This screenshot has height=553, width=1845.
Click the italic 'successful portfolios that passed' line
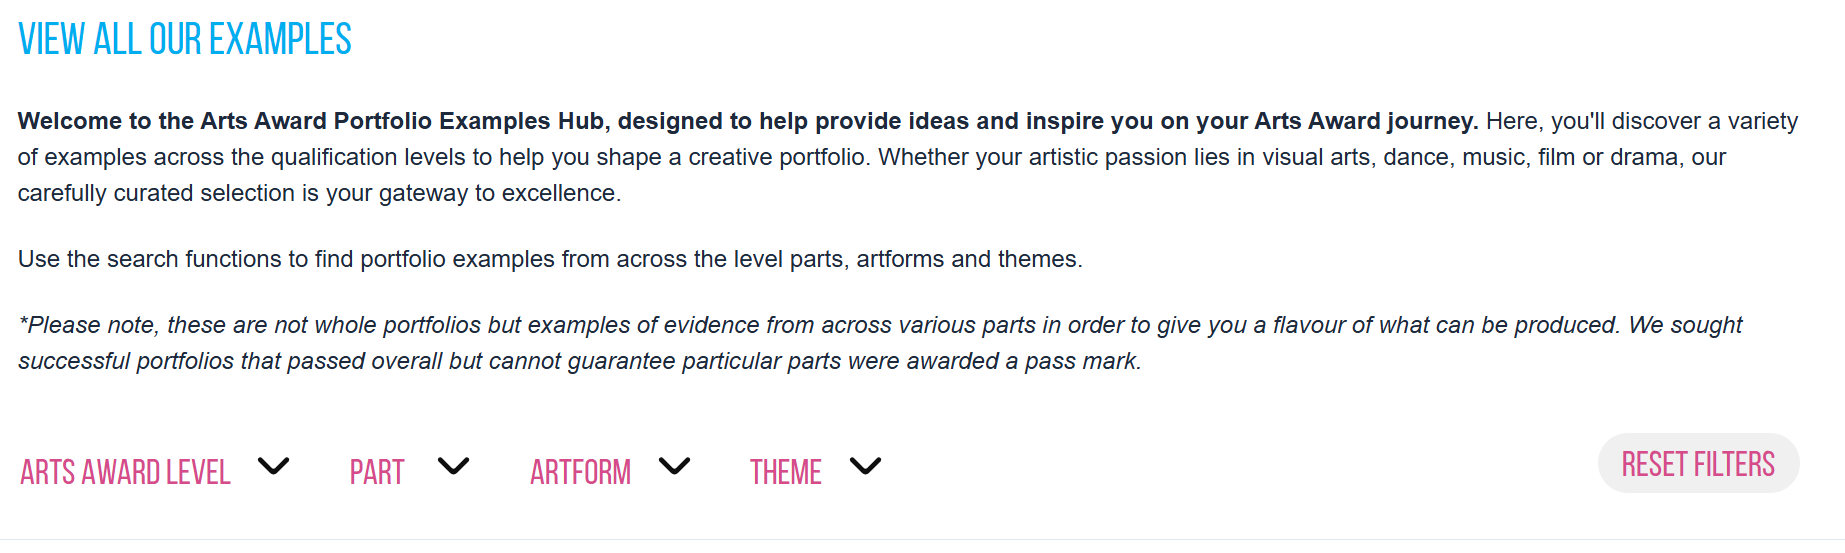pyautogui.click(x=579, y=361)
